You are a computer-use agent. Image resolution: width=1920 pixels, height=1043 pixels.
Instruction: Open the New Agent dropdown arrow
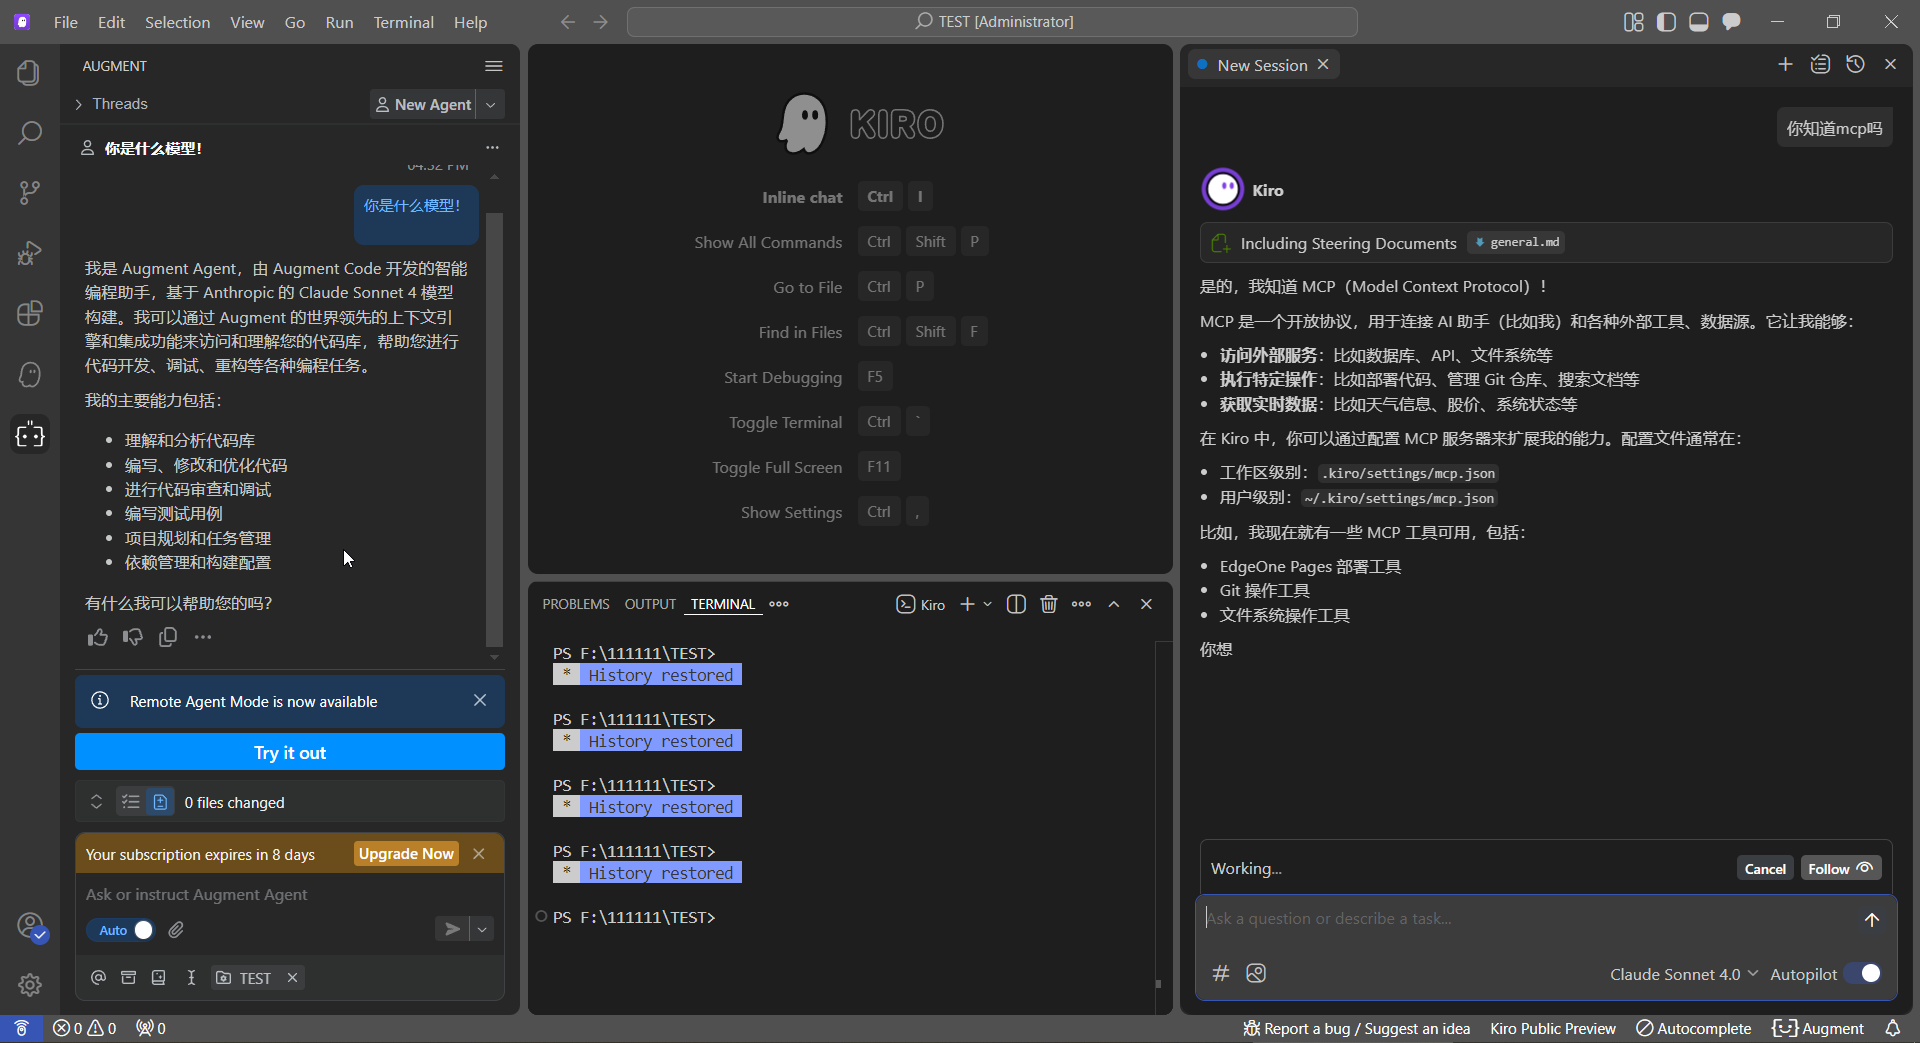(491, 104)
